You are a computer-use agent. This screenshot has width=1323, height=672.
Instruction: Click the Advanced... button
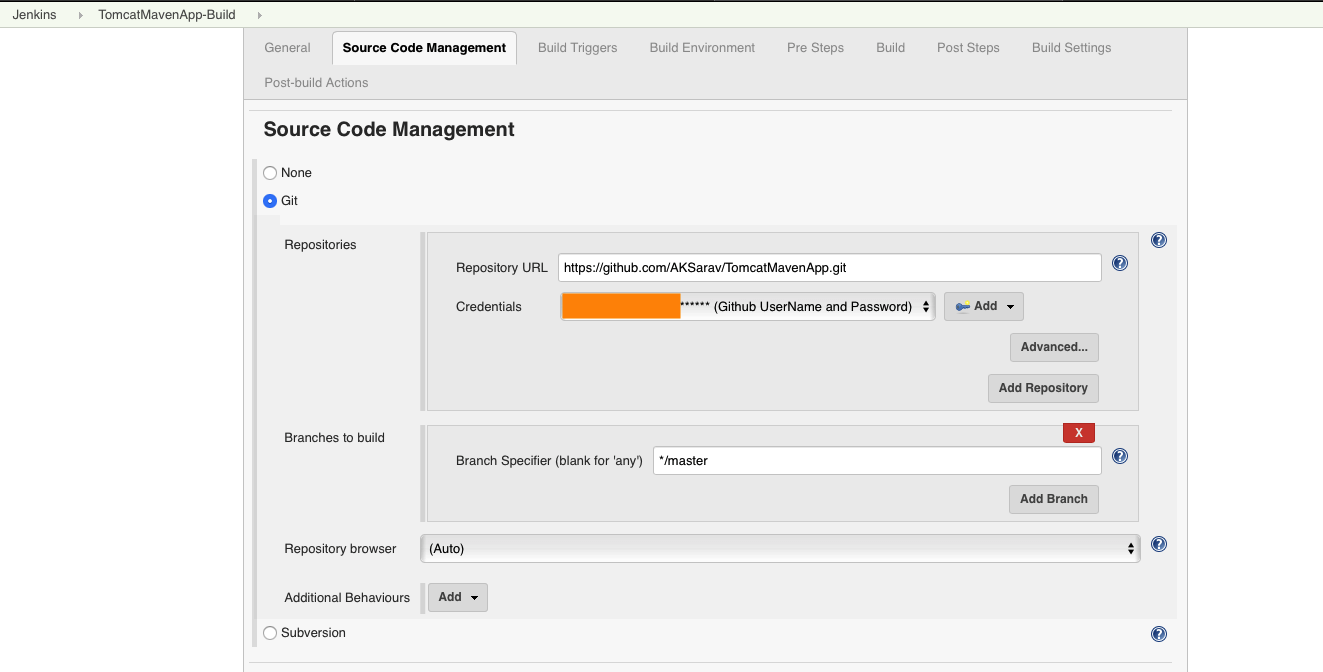pyautogui.click(x=1054, y=347)
